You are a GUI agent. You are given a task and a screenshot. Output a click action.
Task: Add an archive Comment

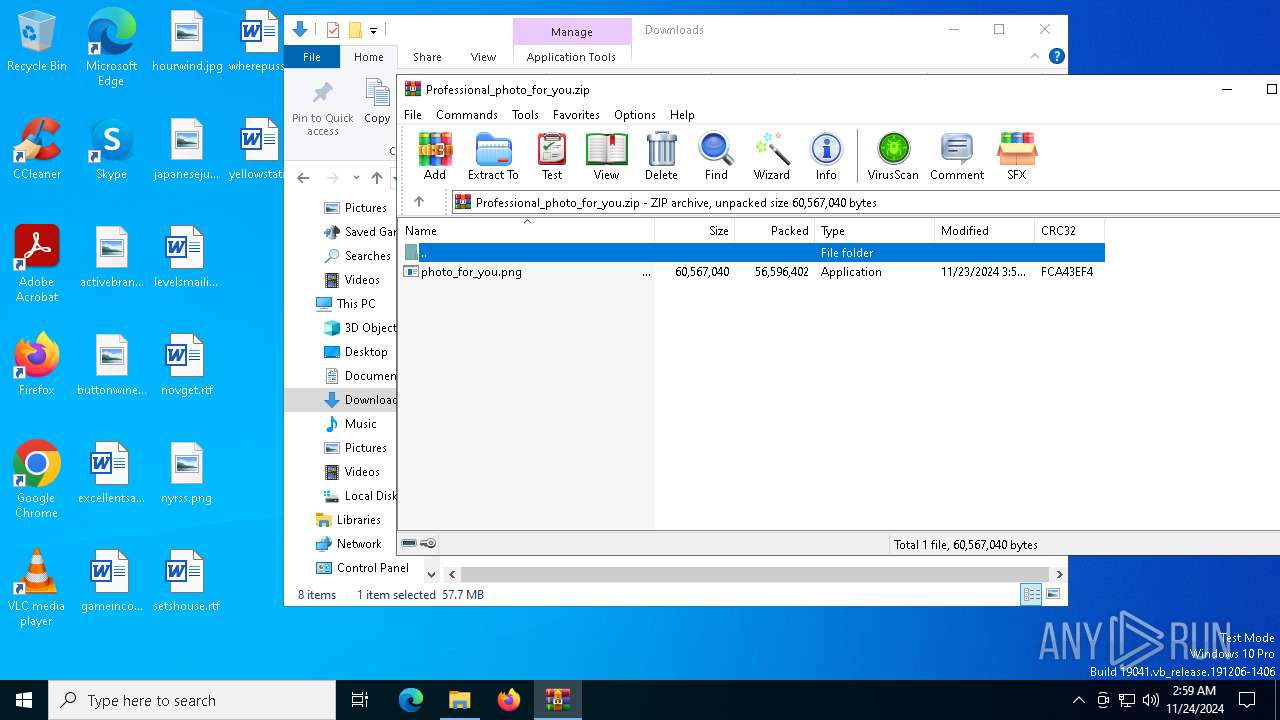point(957,157)
